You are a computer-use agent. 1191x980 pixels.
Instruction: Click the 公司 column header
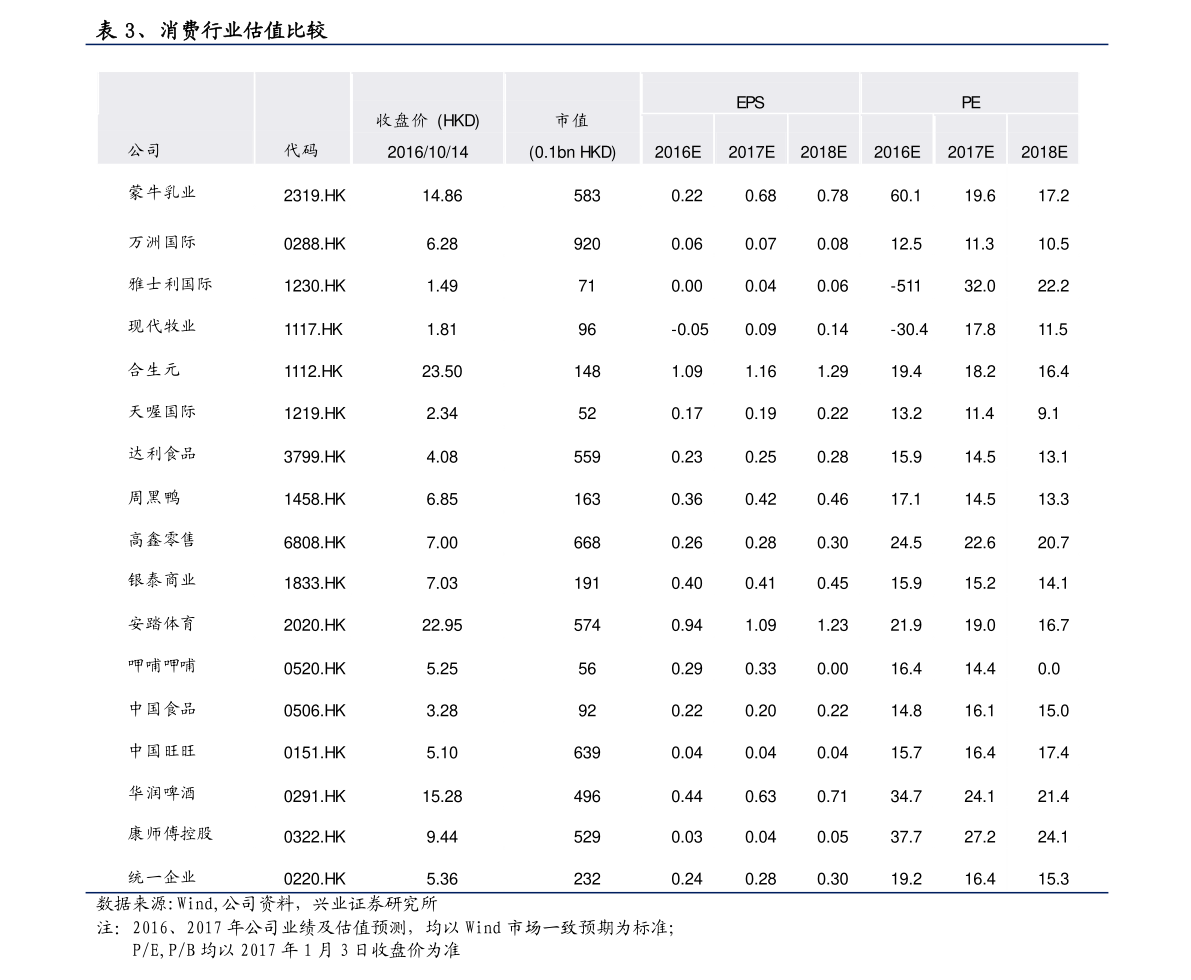(x=144, y=151)
